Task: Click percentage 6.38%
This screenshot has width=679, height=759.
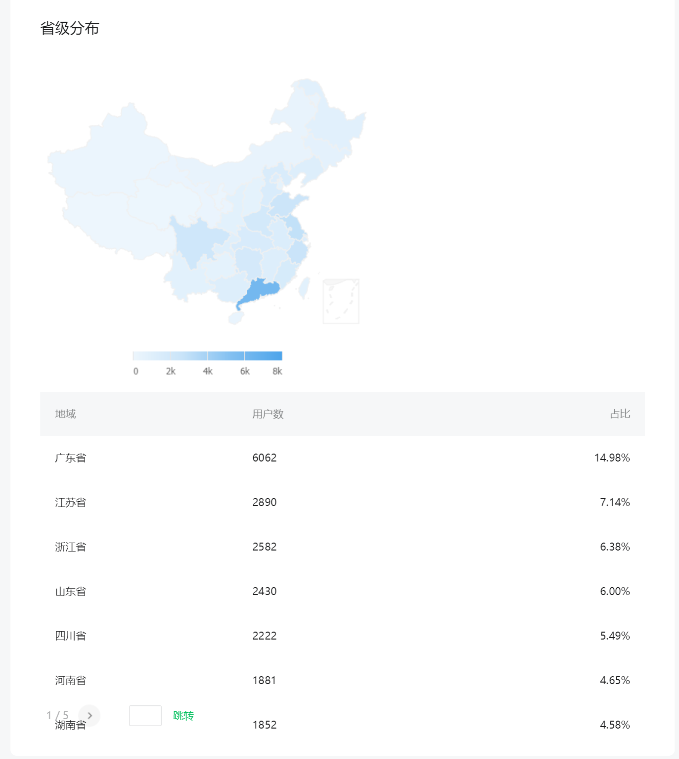Action: [x=615, y=547]
